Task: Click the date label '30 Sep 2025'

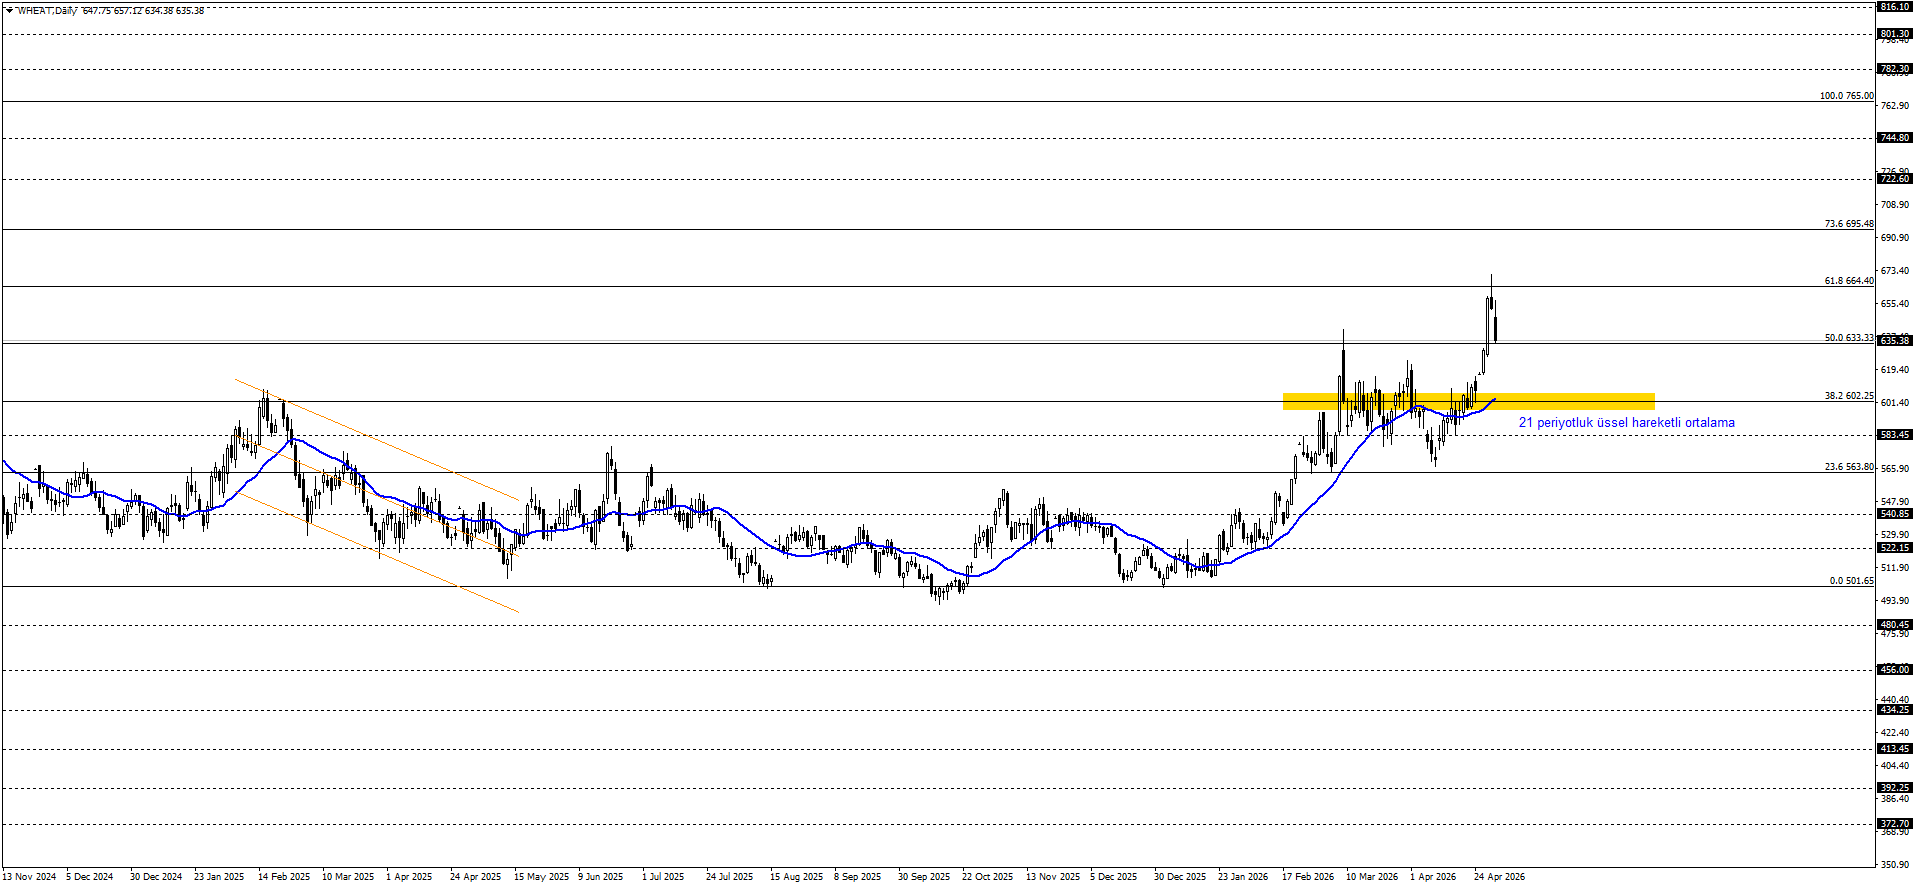Action: (924, 877)
